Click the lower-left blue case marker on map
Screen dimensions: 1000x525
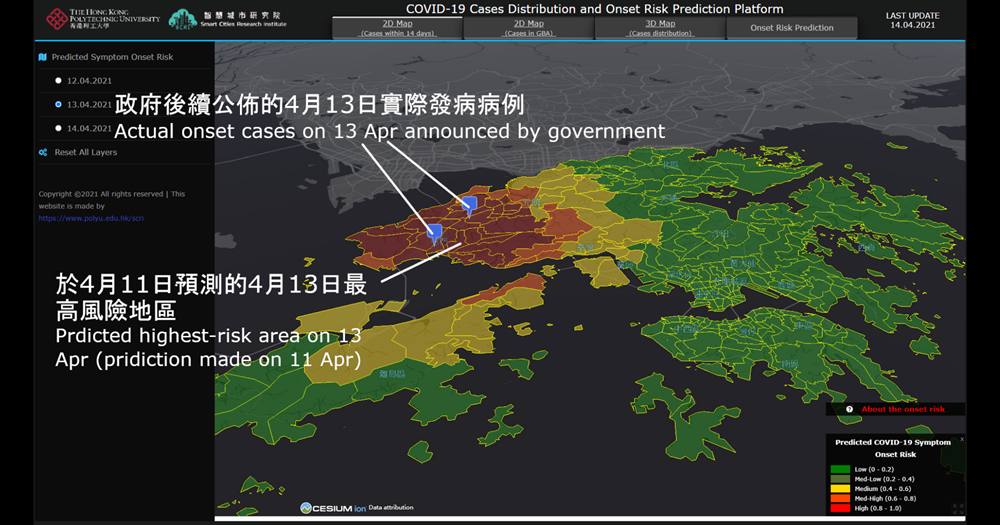(435, 232)
